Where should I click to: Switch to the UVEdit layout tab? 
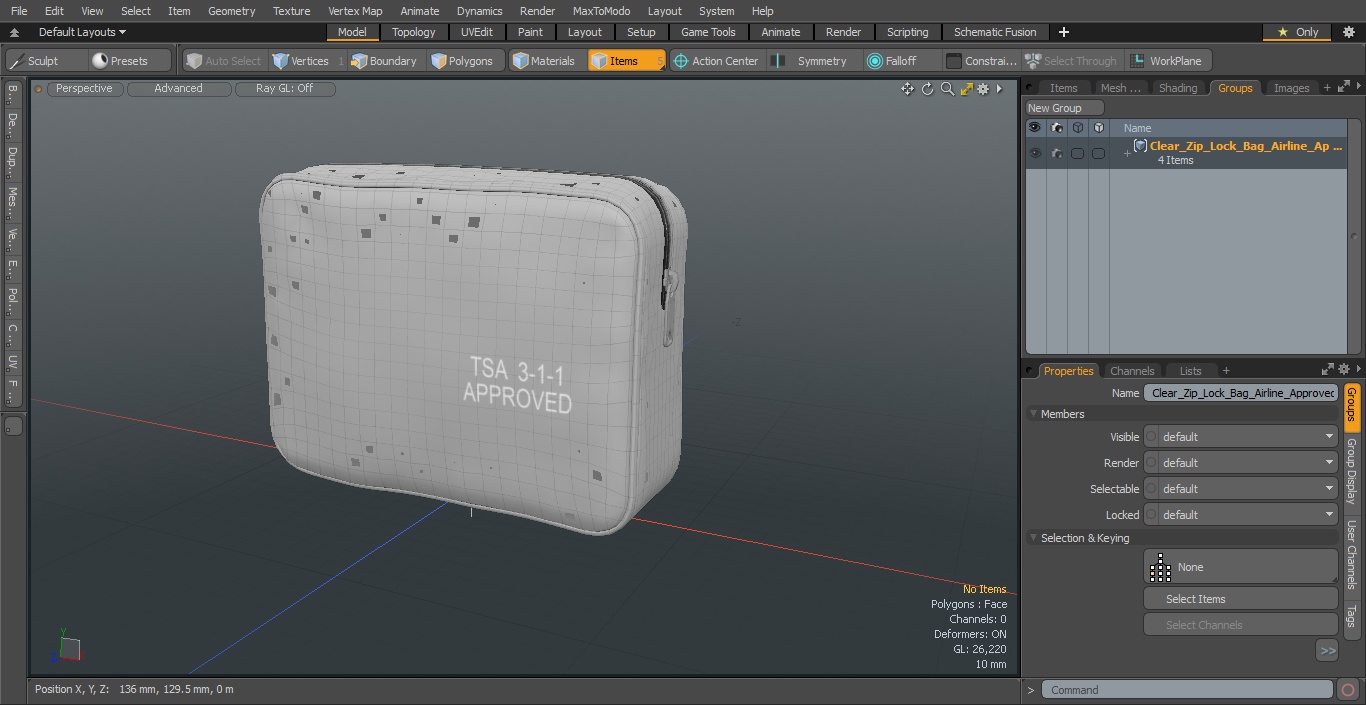pos(477,32)
